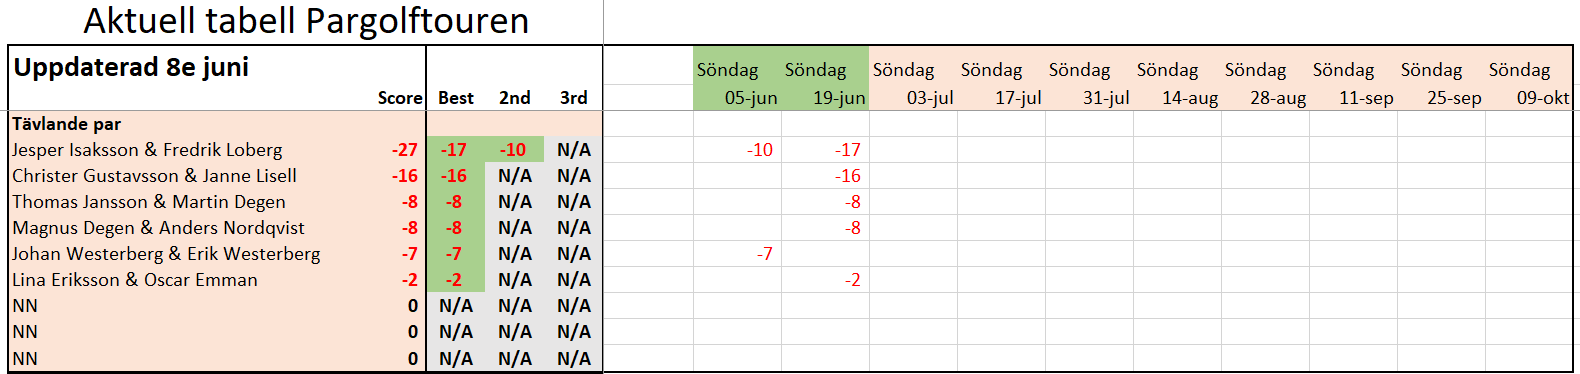Image resolution: width=1580 pixels, height=374 pixels.
Task: Select the Söndag 09-okt date header
Action: (x=1529, y=84)
